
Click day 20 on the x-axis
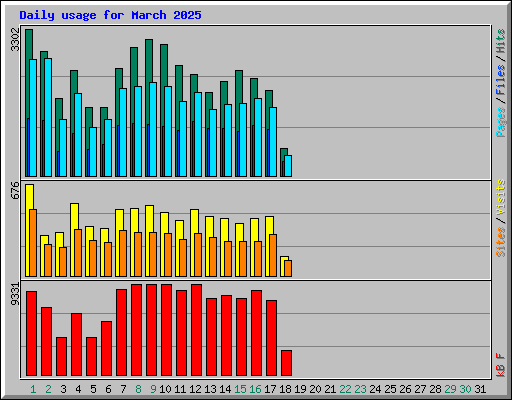315,389
